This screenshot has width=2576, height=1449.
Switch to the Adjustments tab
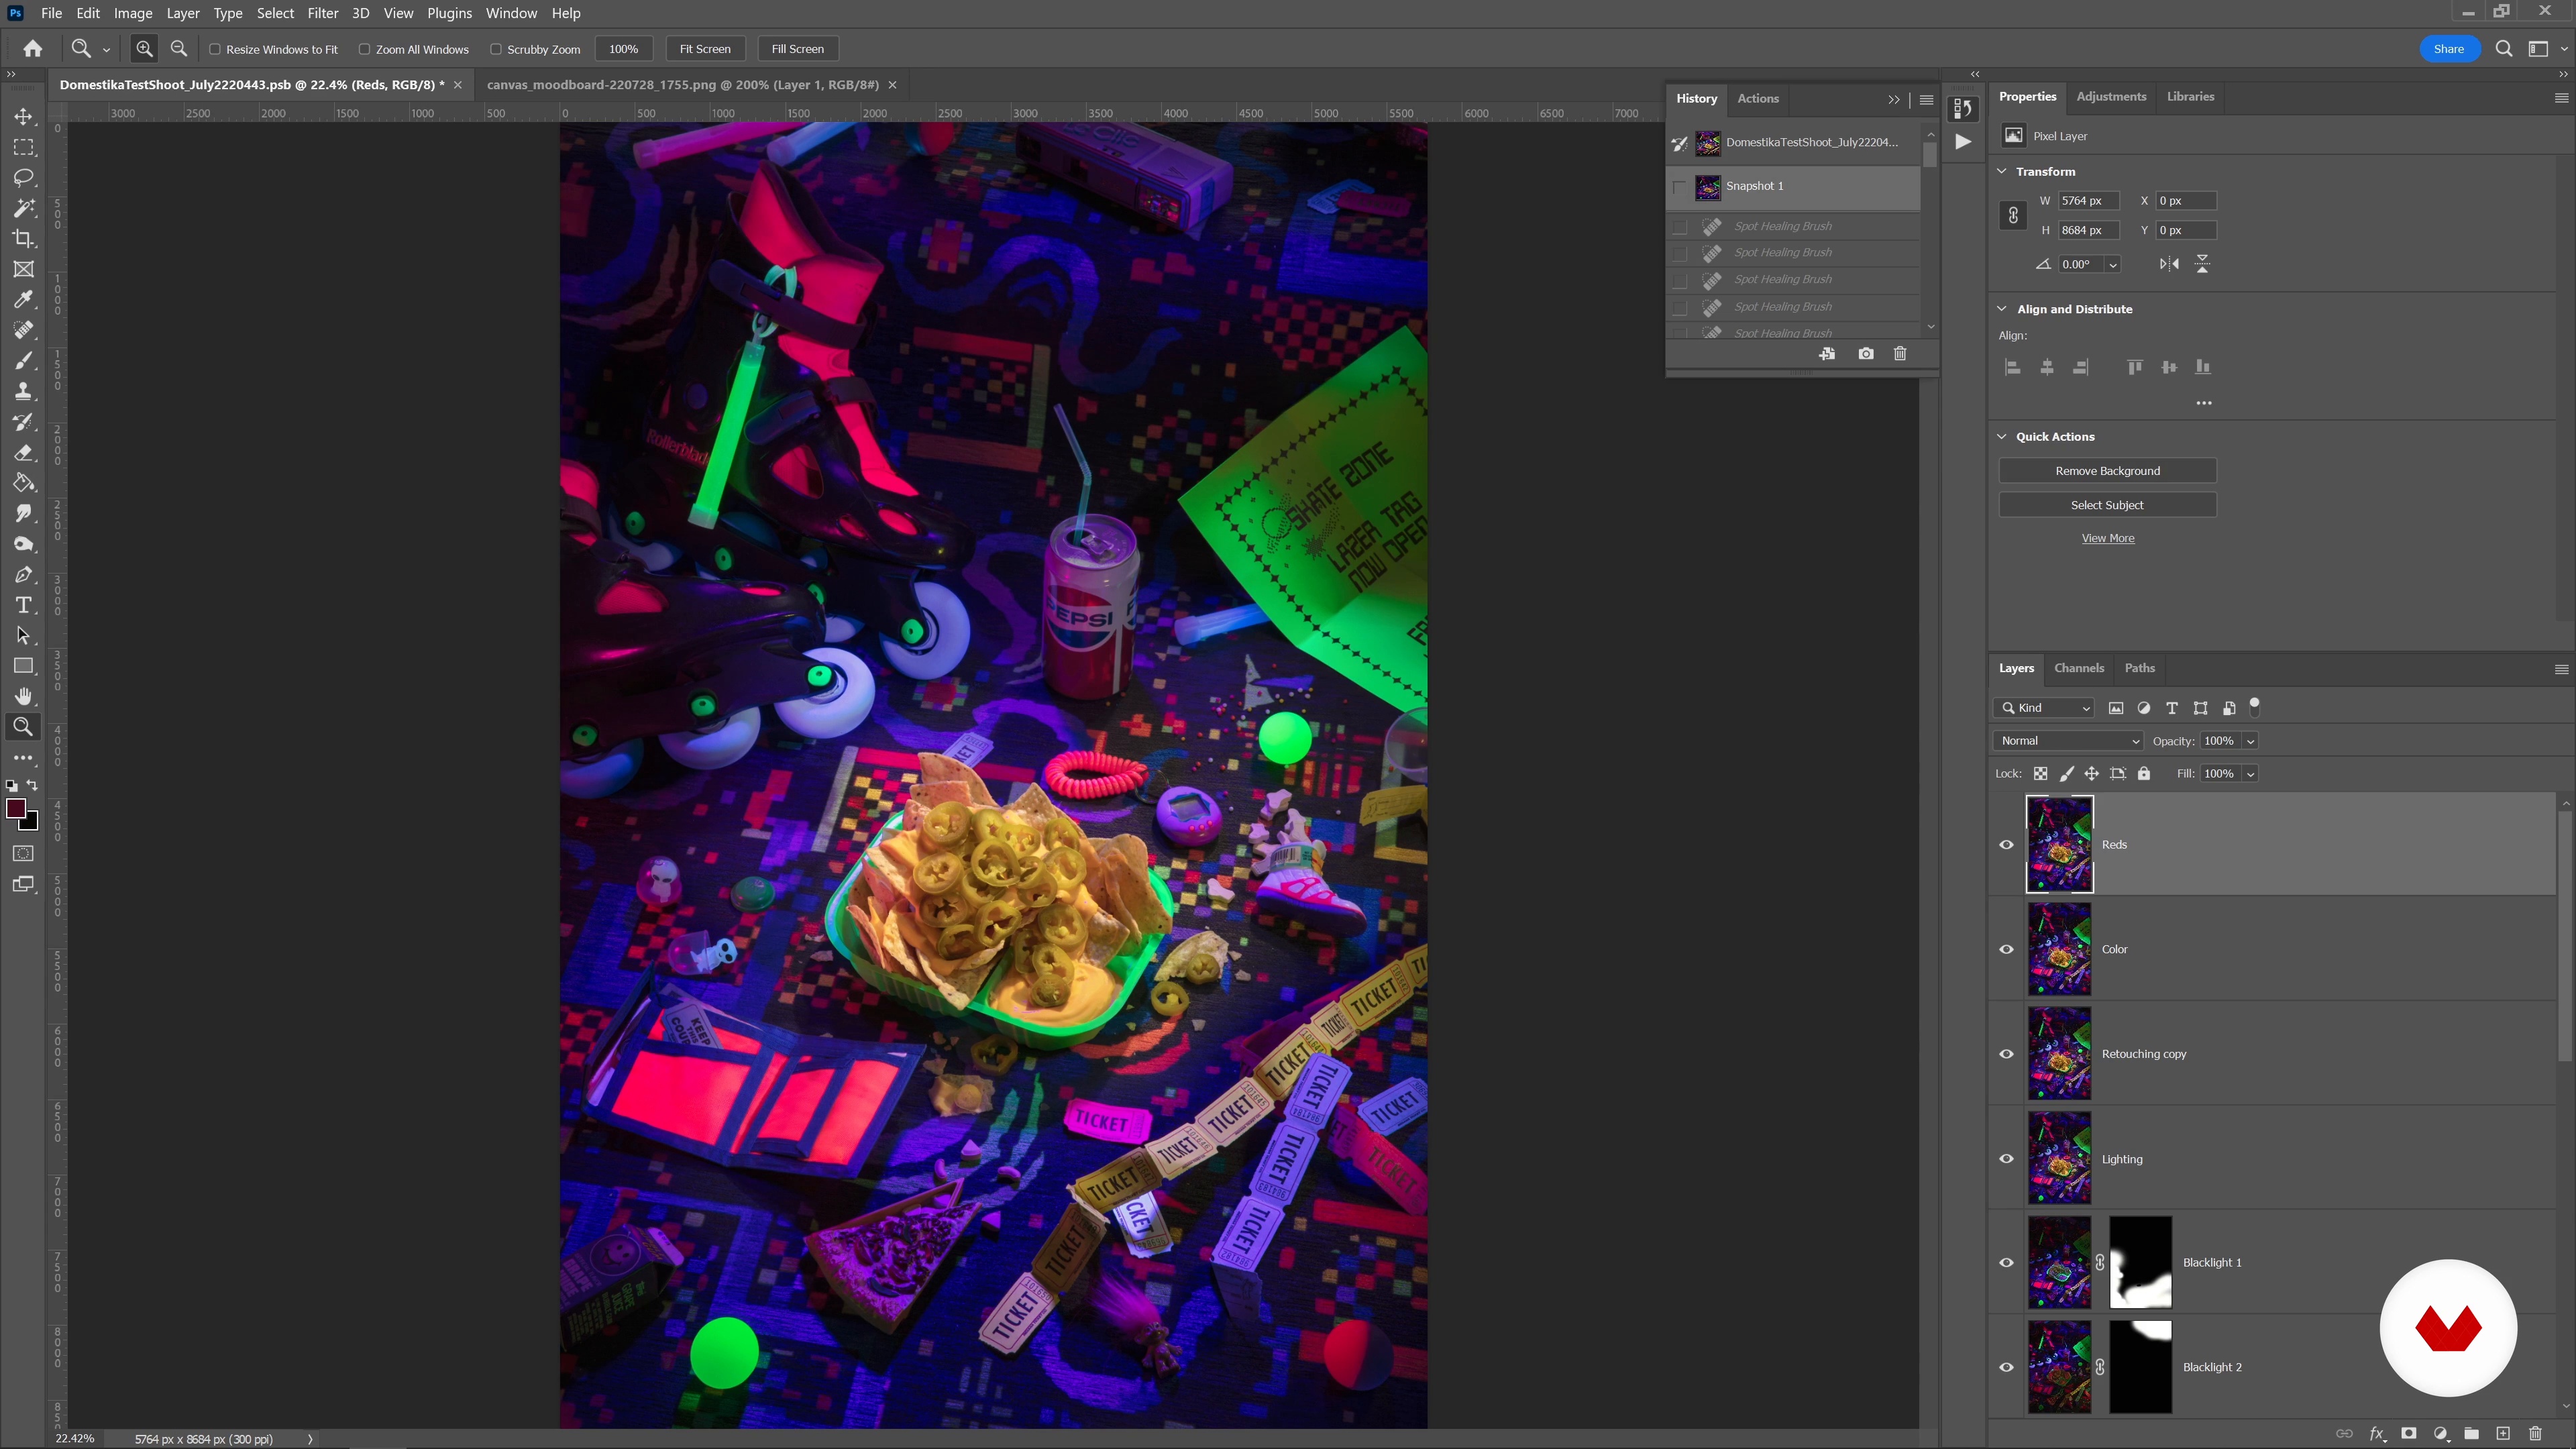click(x=2111, y=97)
